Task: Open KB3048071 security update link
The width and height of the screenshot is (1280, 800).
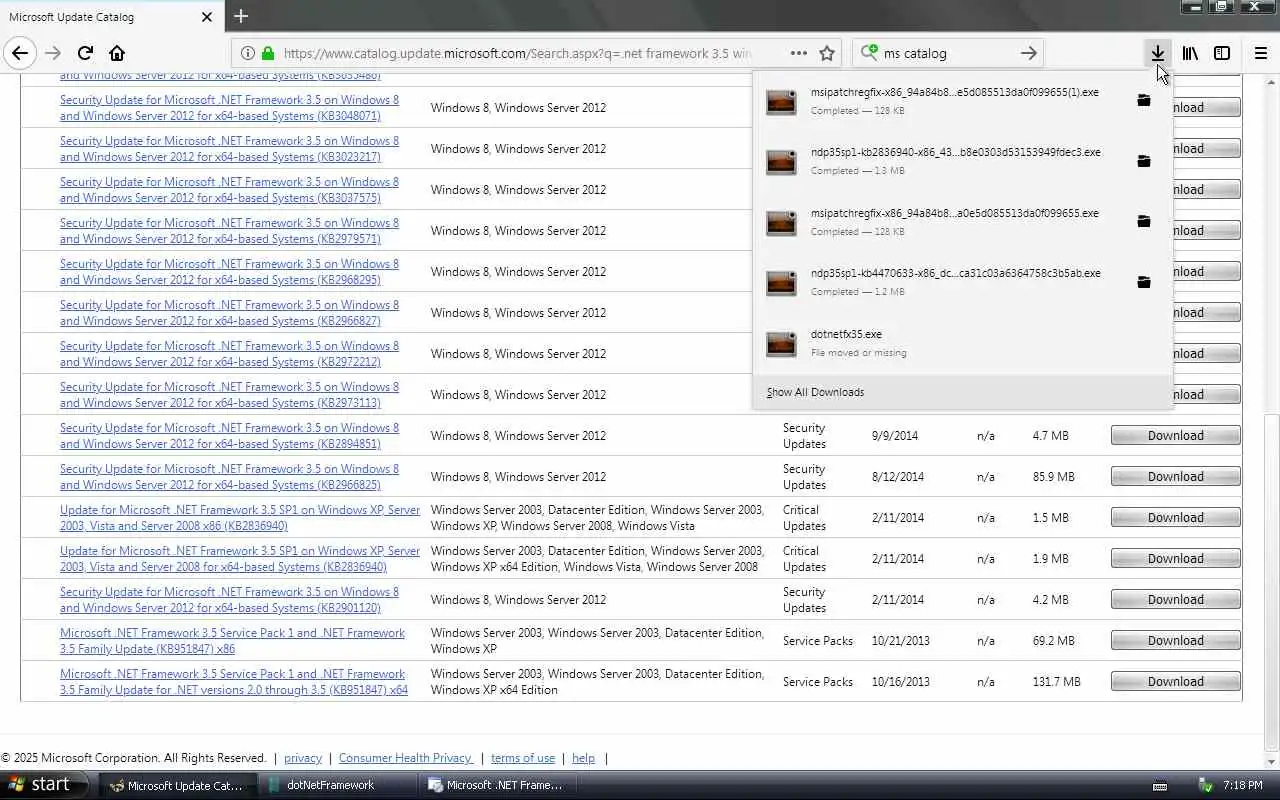Action: coord(229,108)
